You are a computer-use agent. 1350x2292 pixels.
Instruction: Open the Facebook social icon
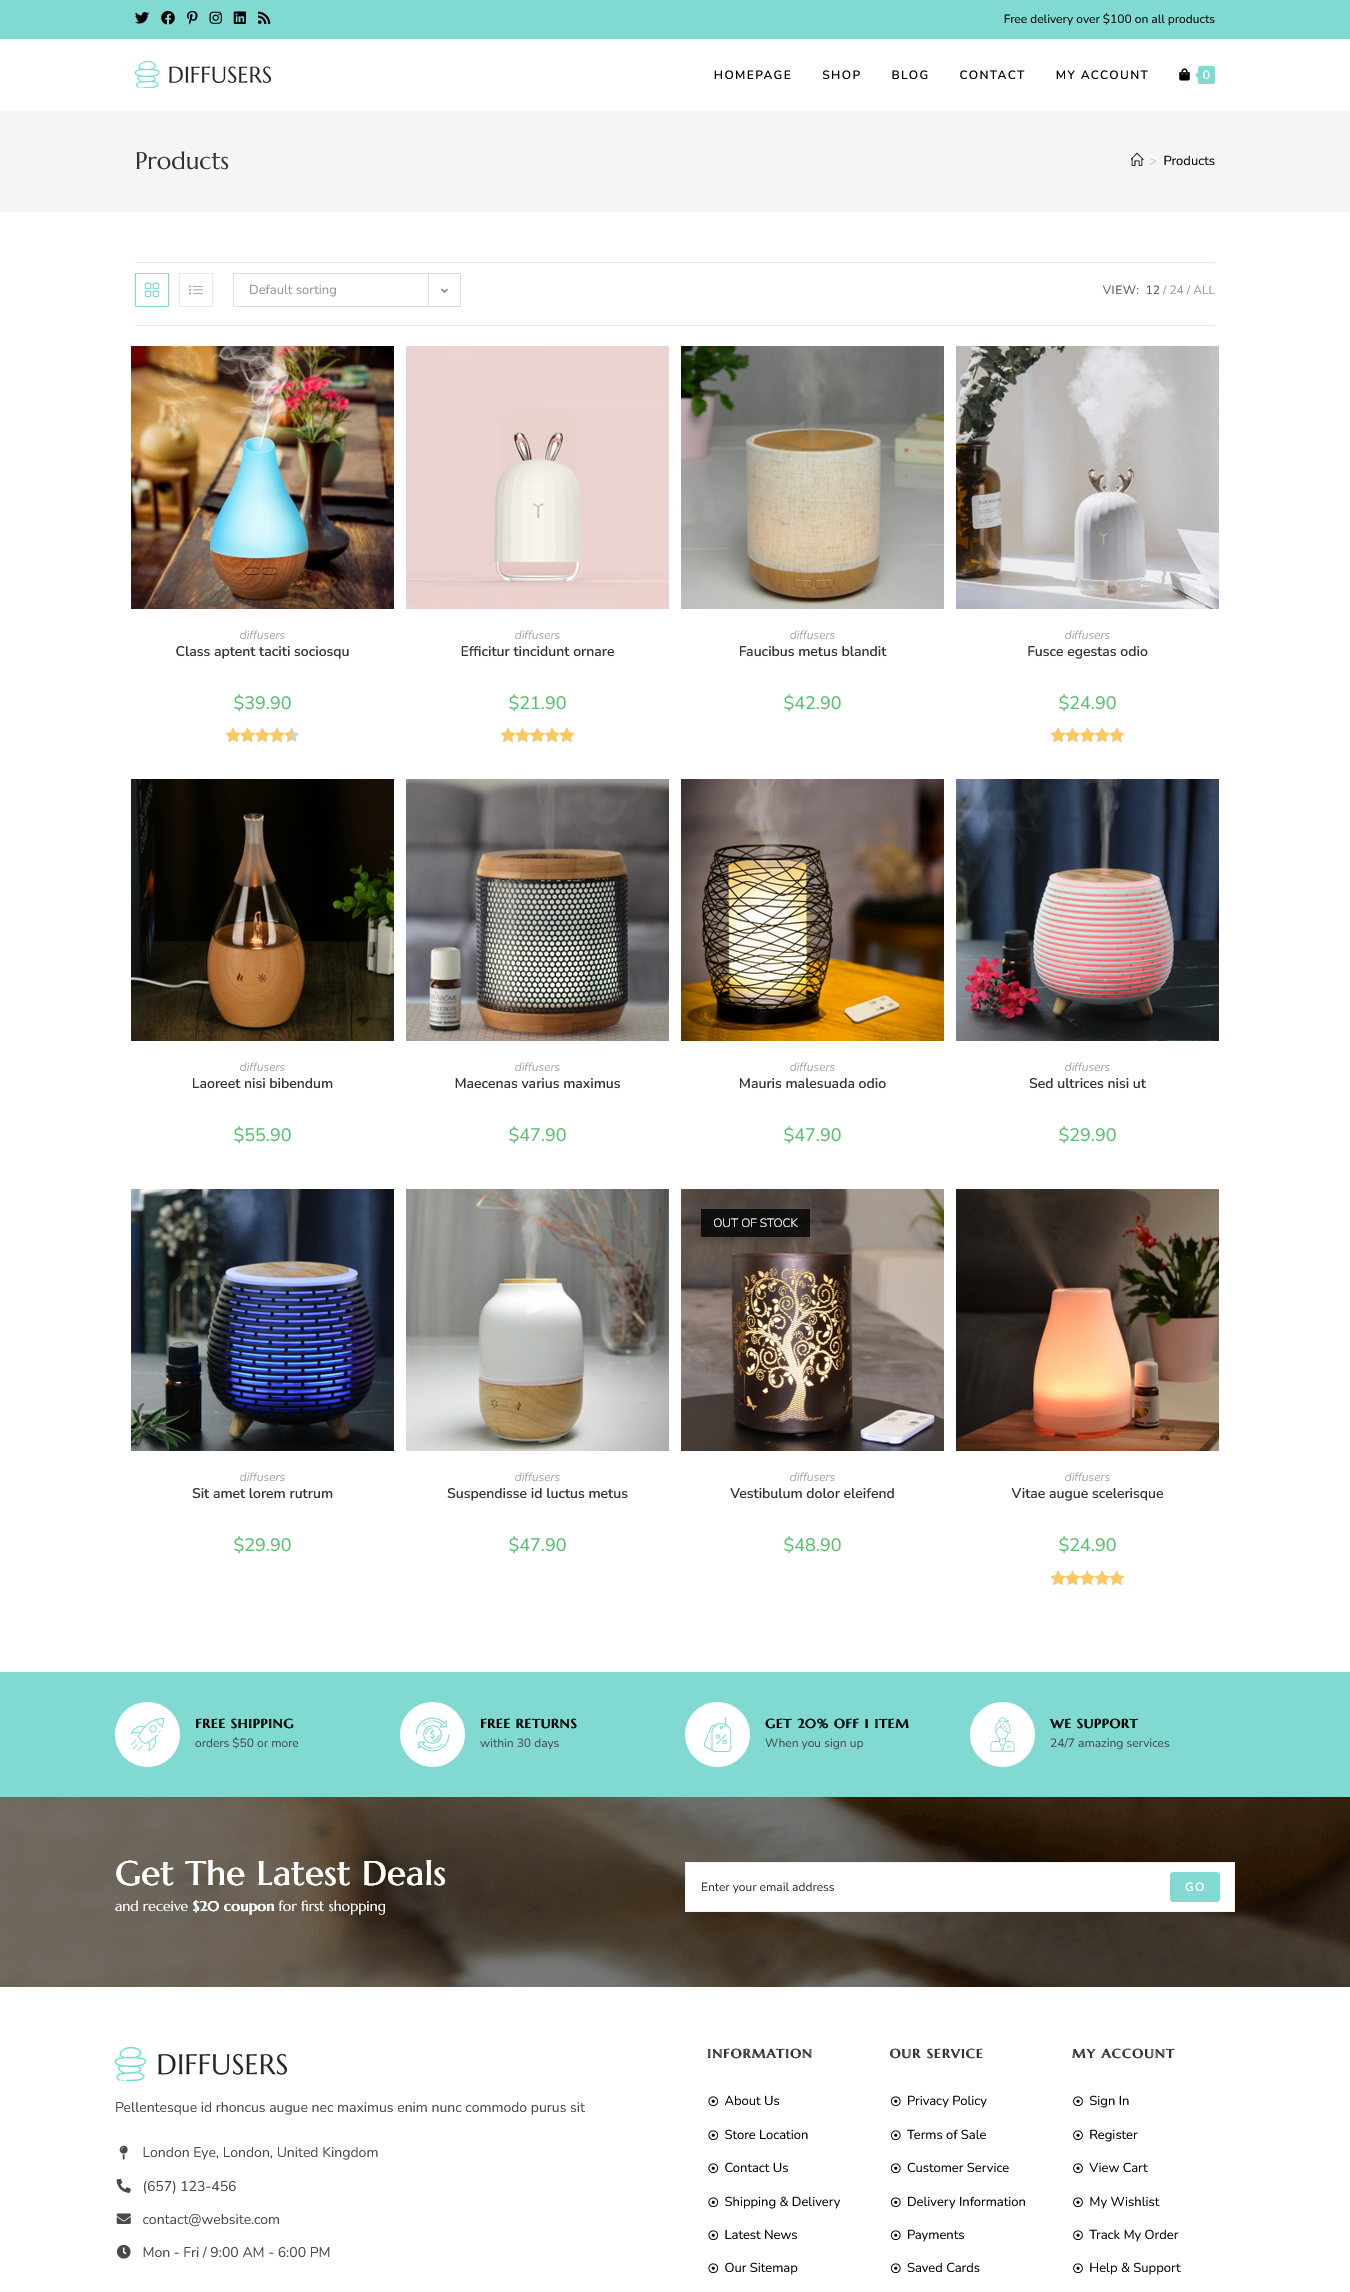tap(168, 18)
